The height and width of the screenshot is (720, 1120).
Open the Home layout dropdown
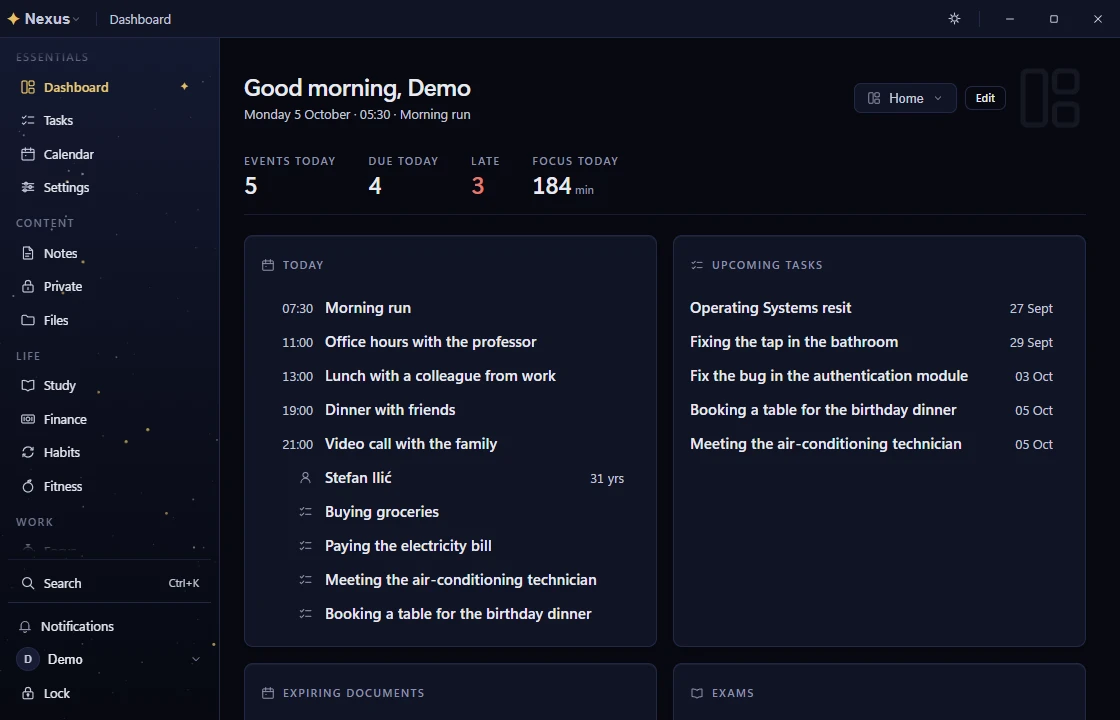coord(905,99)
